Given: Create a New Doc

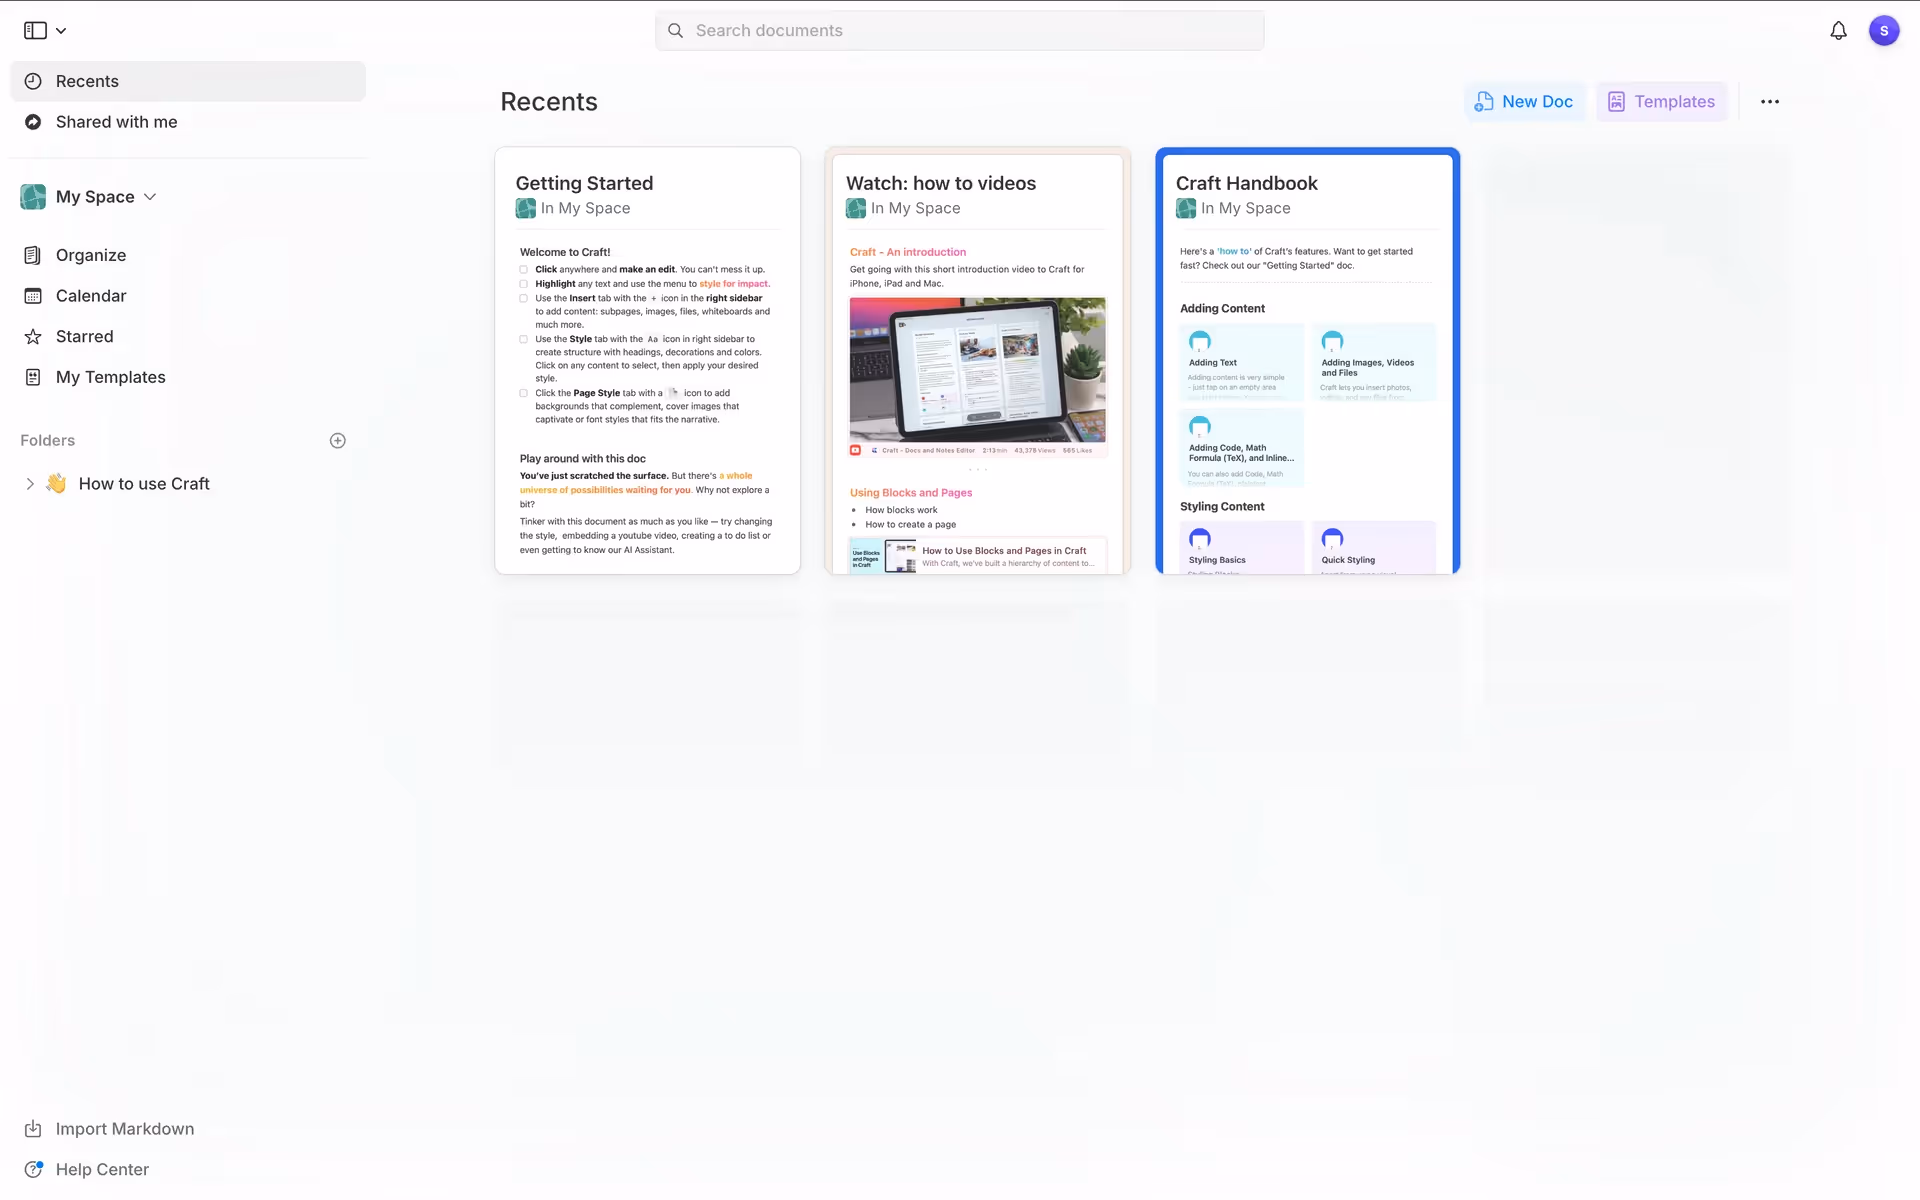Looking at the screenshot, I should (x=1524, y=102).
